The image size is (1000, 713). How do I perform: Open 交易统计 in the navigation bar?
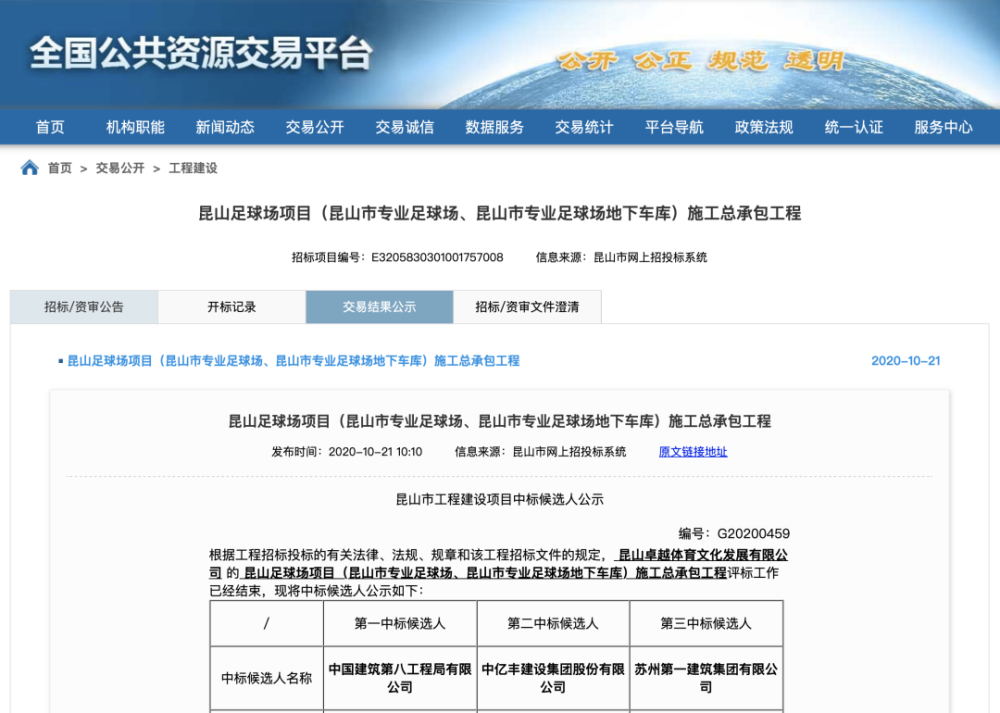[584, 128]
